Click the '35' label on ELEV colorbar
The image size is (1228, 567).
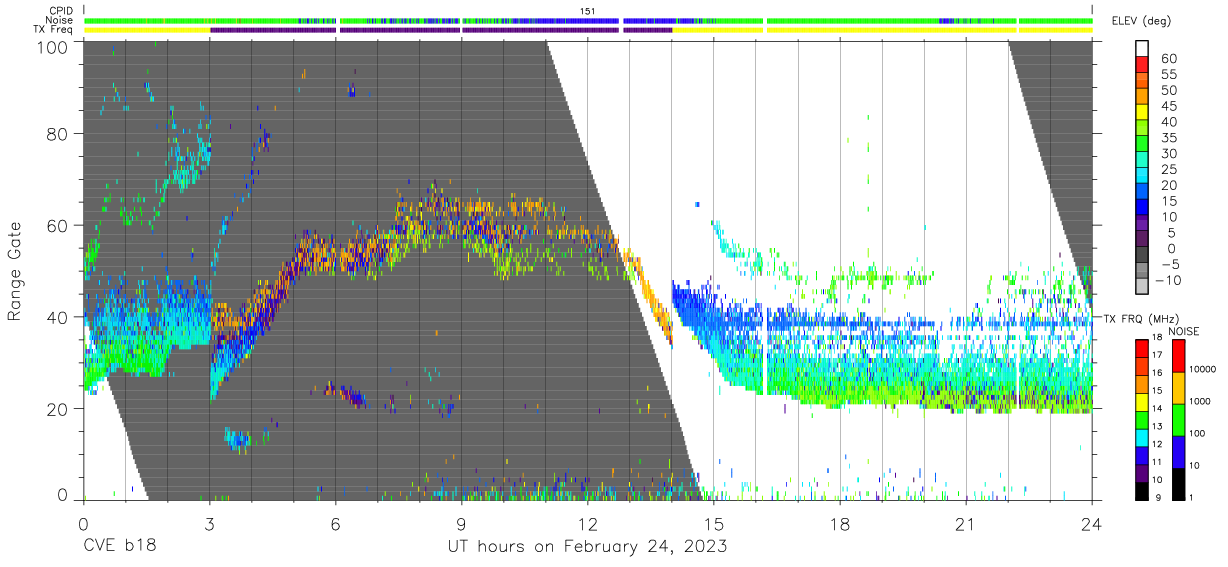pos(1168,137)
